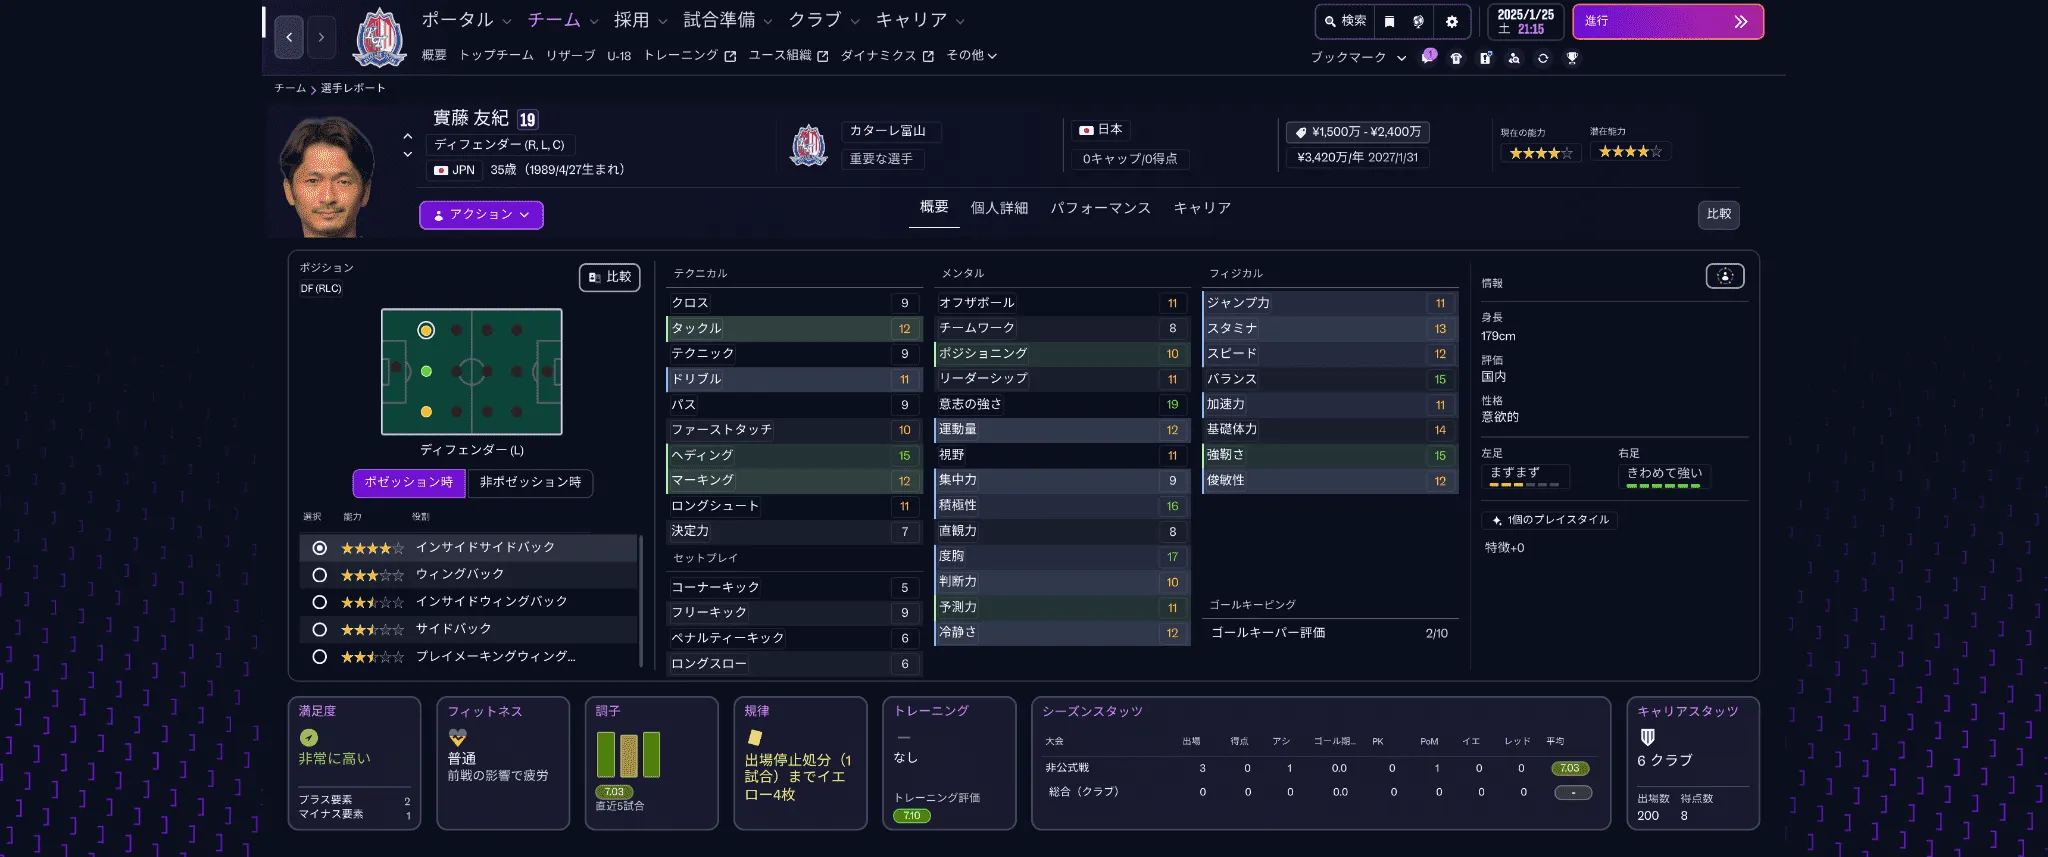Click the 進行 continue button
This screenshot has height=857, width=2048.
[1667, 21]
